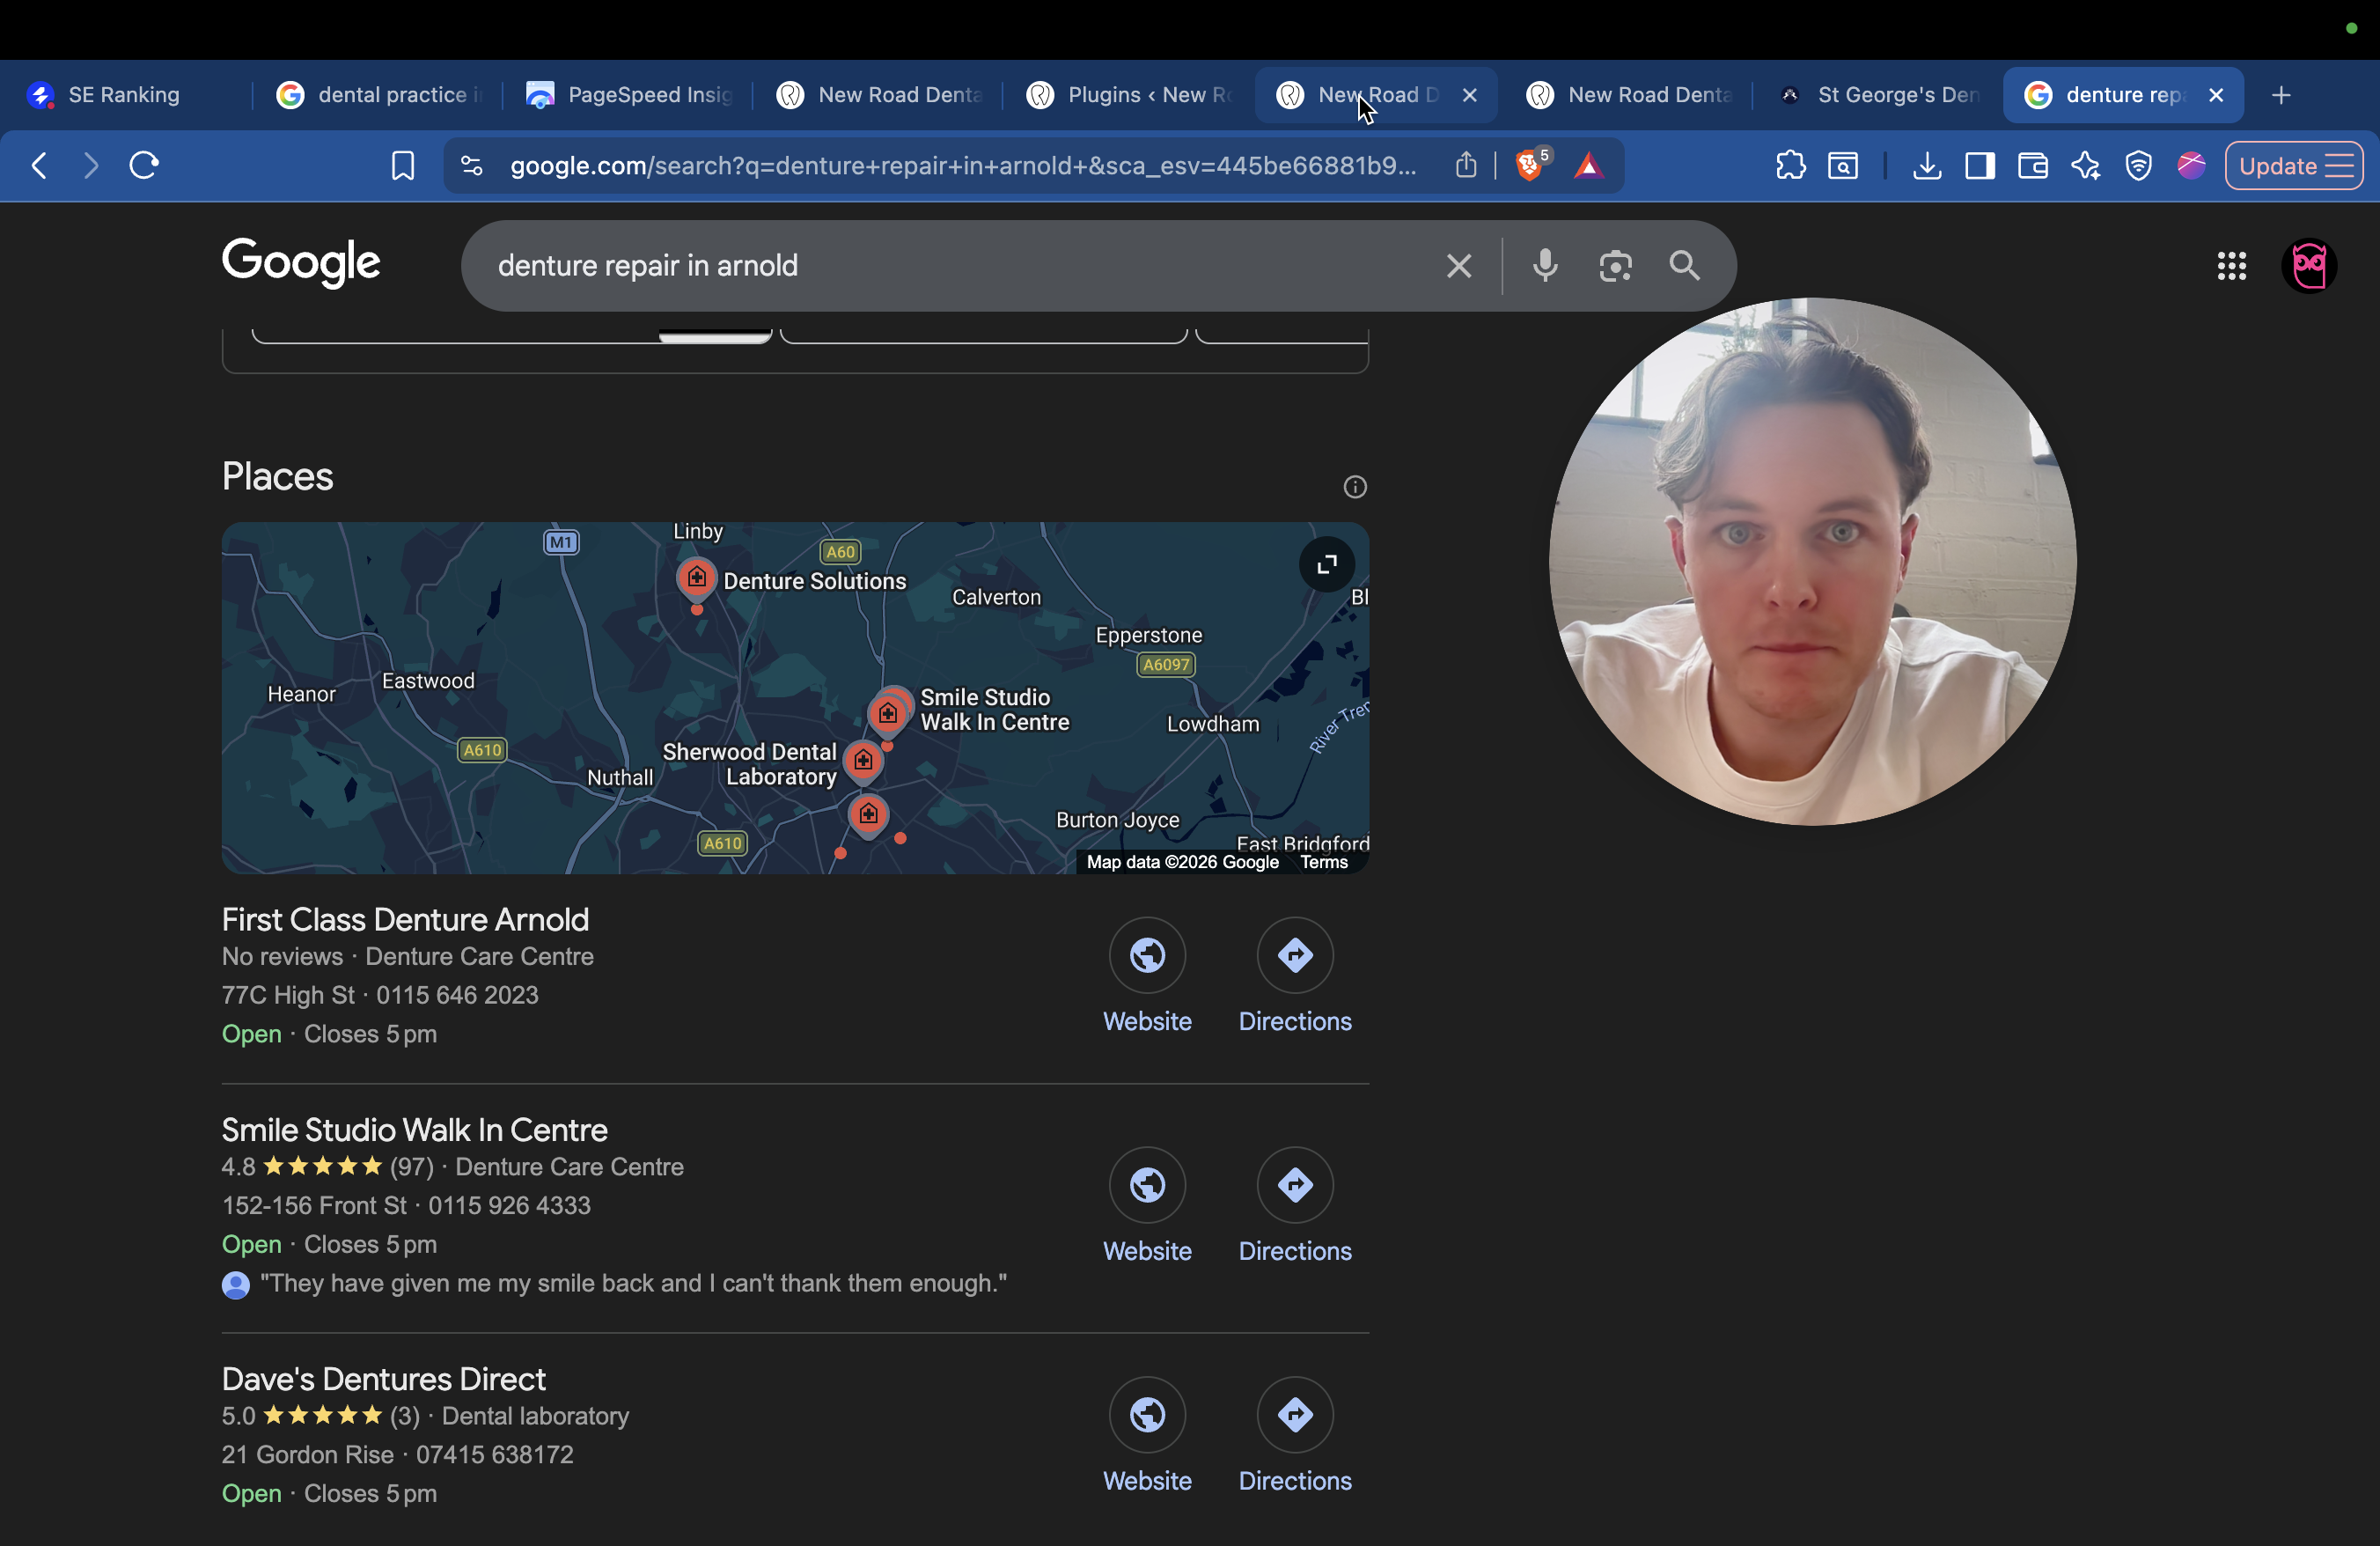Open the browser downloads icon

click(x=1926, y=165)
